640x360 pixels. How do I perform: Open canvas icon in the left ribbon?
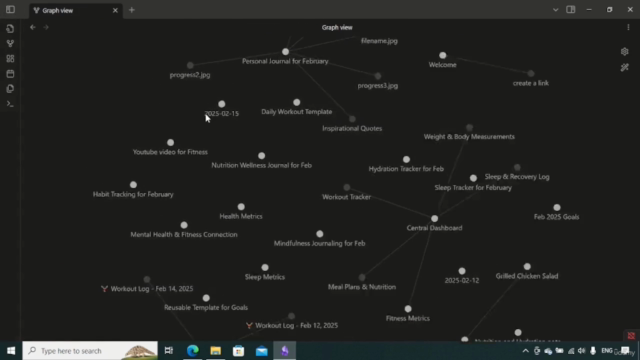point(10,59)
